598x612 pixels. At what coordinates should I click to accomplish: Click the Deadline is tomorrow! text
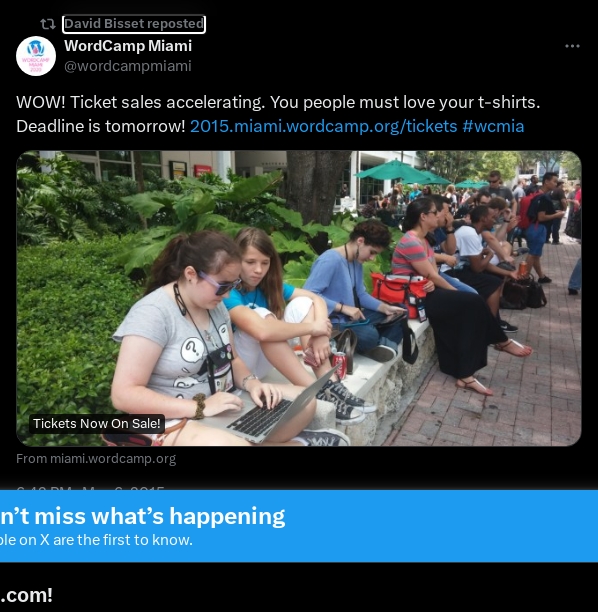point(101,126)
